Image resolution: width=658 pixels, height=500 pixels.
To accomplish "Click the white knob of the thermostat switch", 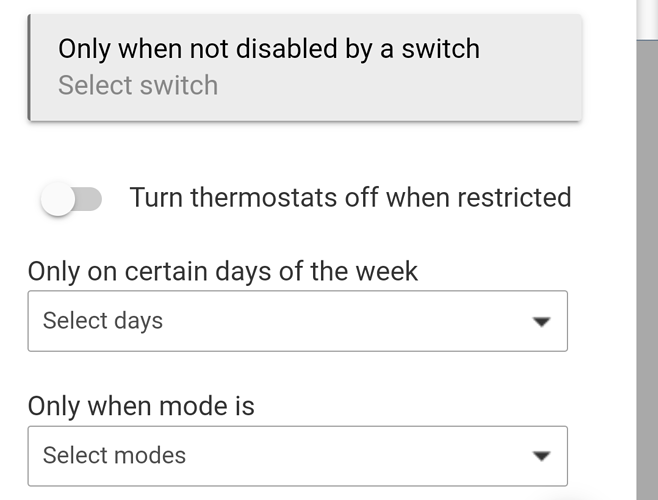I will (x=58, y=199).
